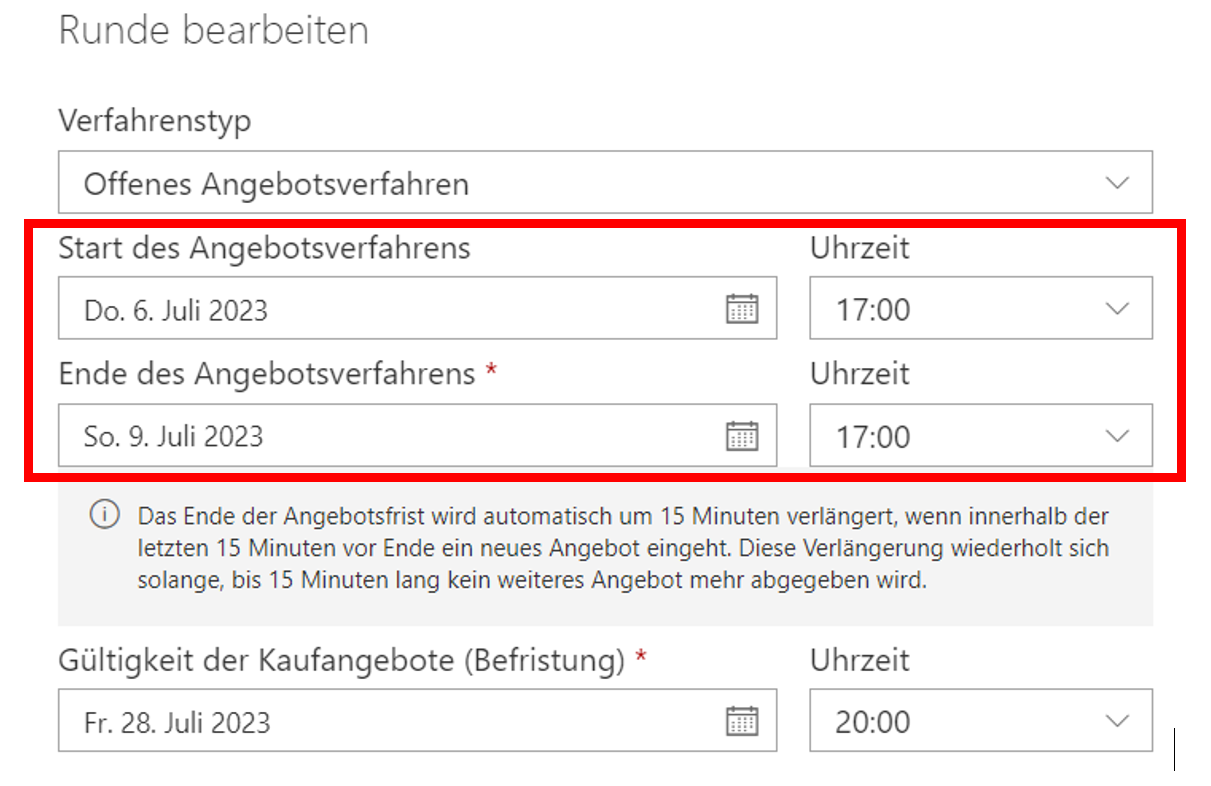This screenshot has height=786, width=1211.
Task: Click the 'Runde bearbeiten' heading
Action: pos(213,31)
